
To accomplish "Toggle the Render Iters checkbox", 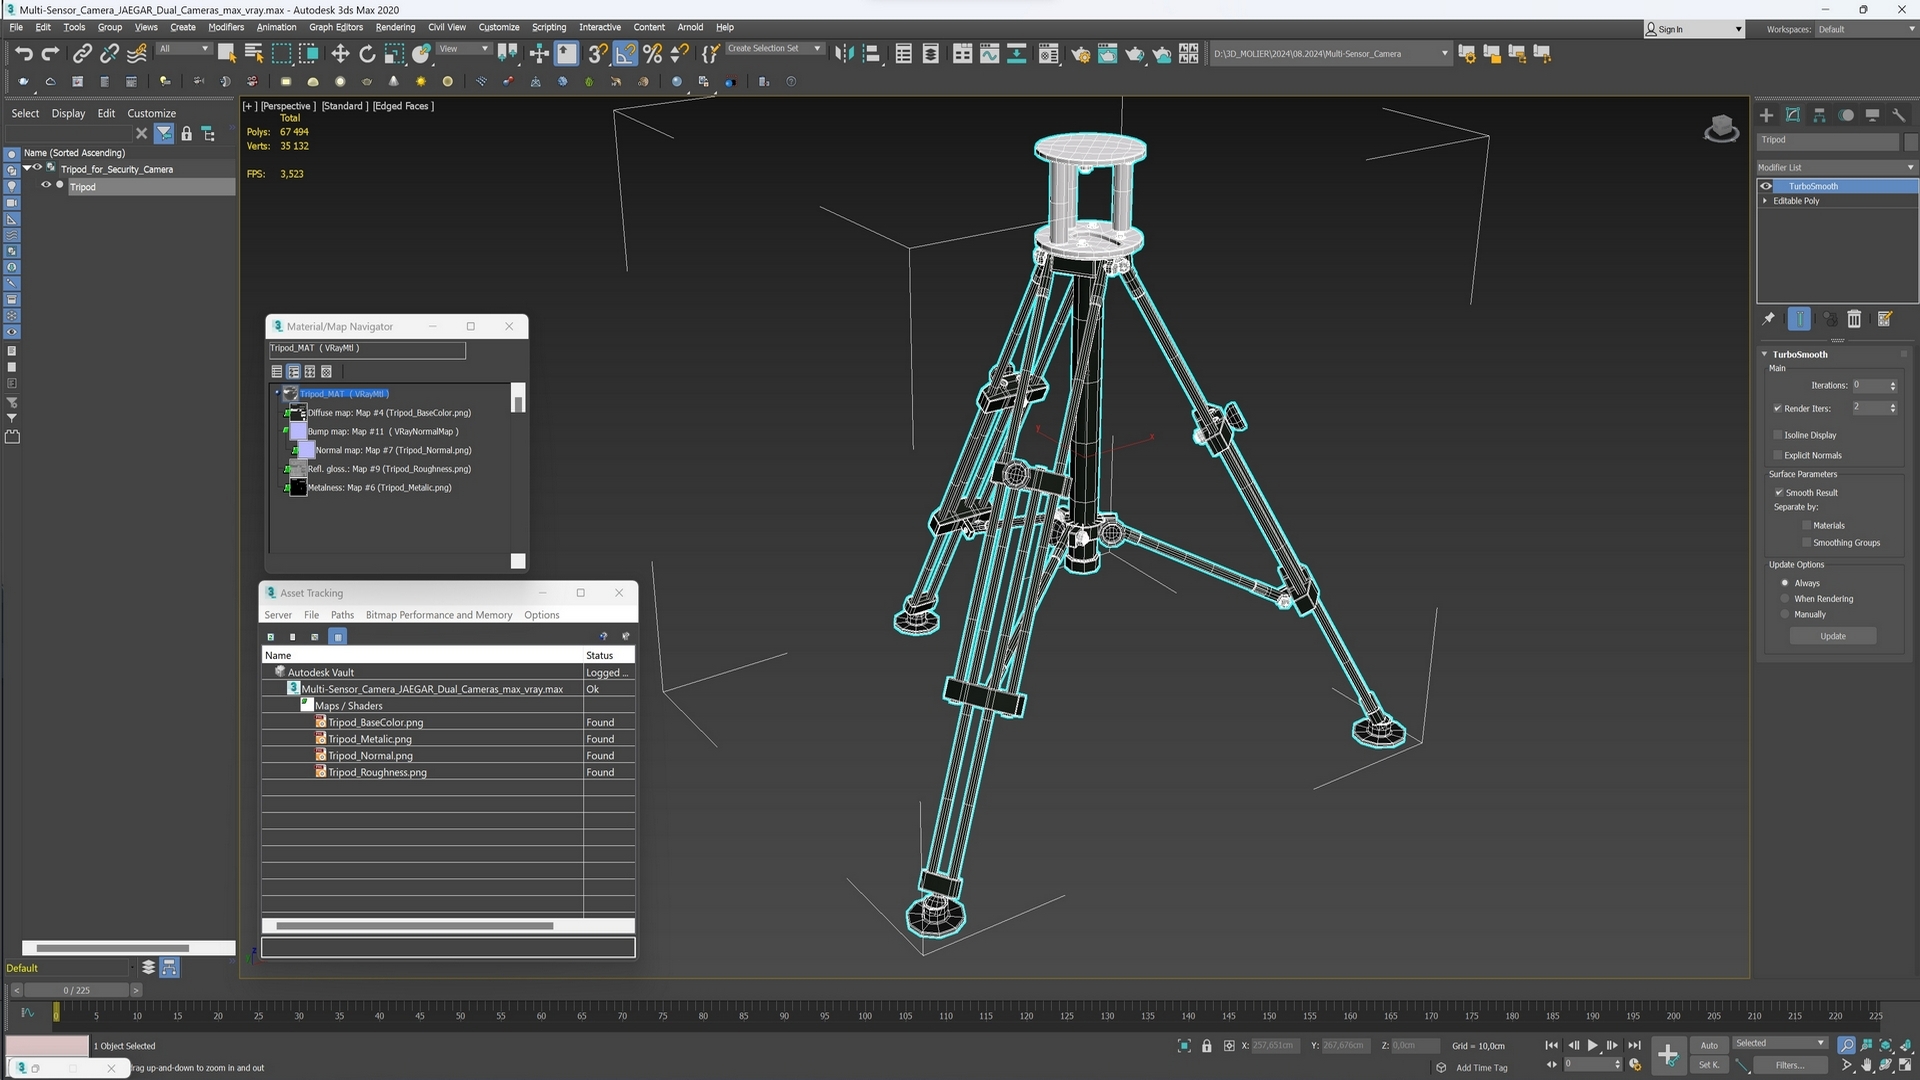I will tap(1778, 408).
